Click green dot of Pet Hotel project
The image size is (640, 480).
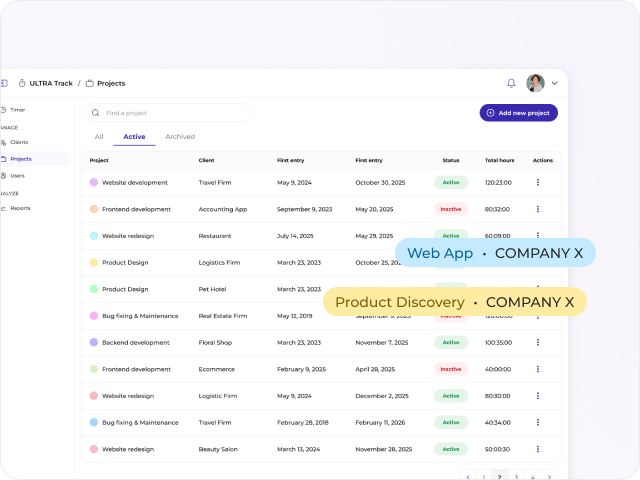click(93, 289)
